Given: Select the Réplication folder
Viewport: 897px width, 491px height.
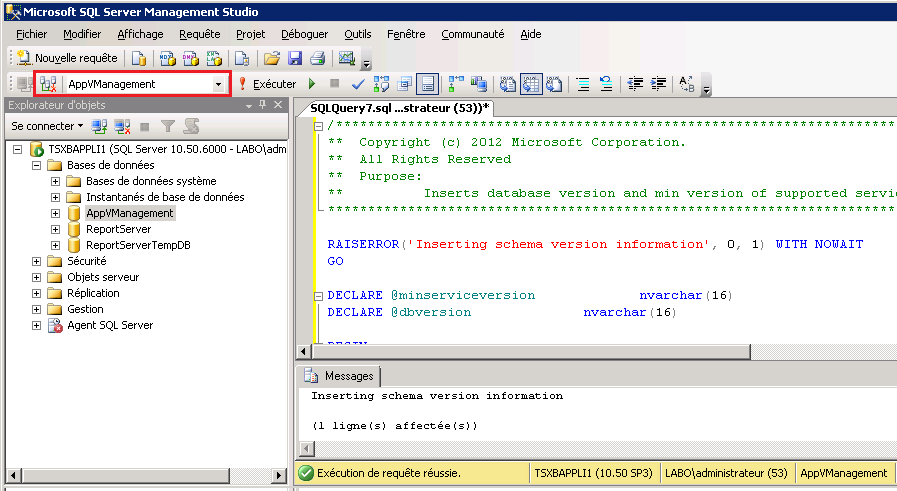Looking at the screenshot, I should 93,293.
